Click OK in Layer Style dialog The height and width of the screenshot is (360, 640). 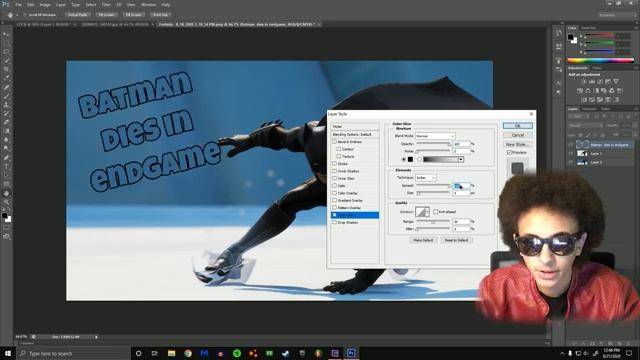[x=518, y=126]
